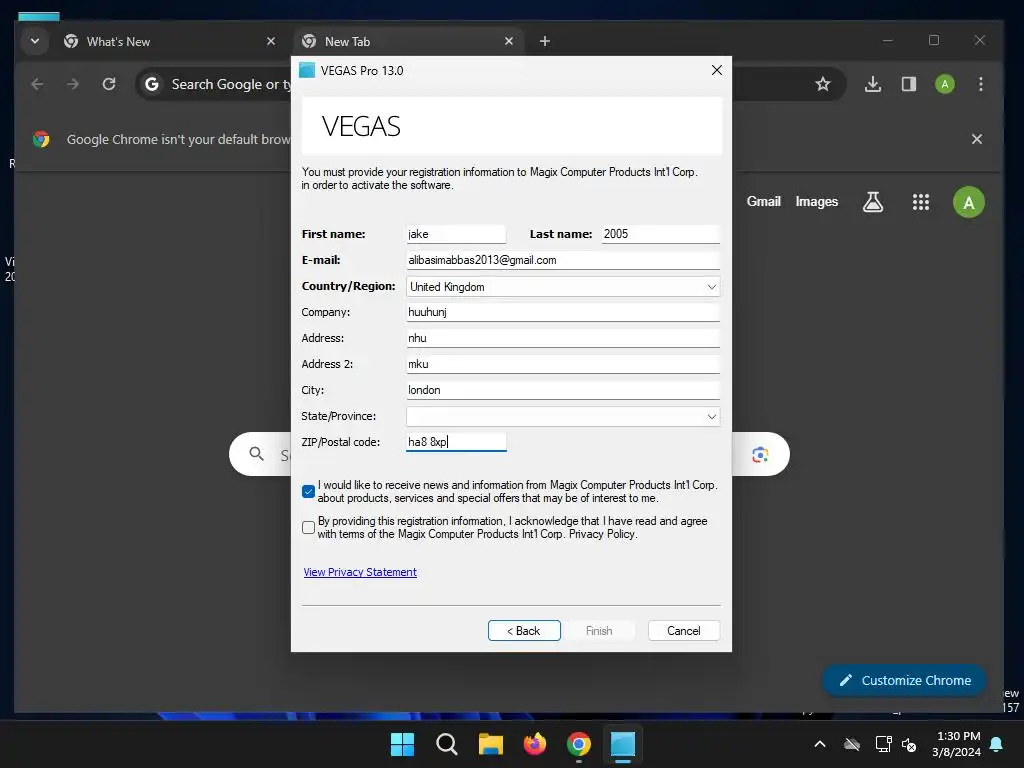The image size is (1024, 768).
Task: Open the Chrome downloads icon
Action: point(872,84)
